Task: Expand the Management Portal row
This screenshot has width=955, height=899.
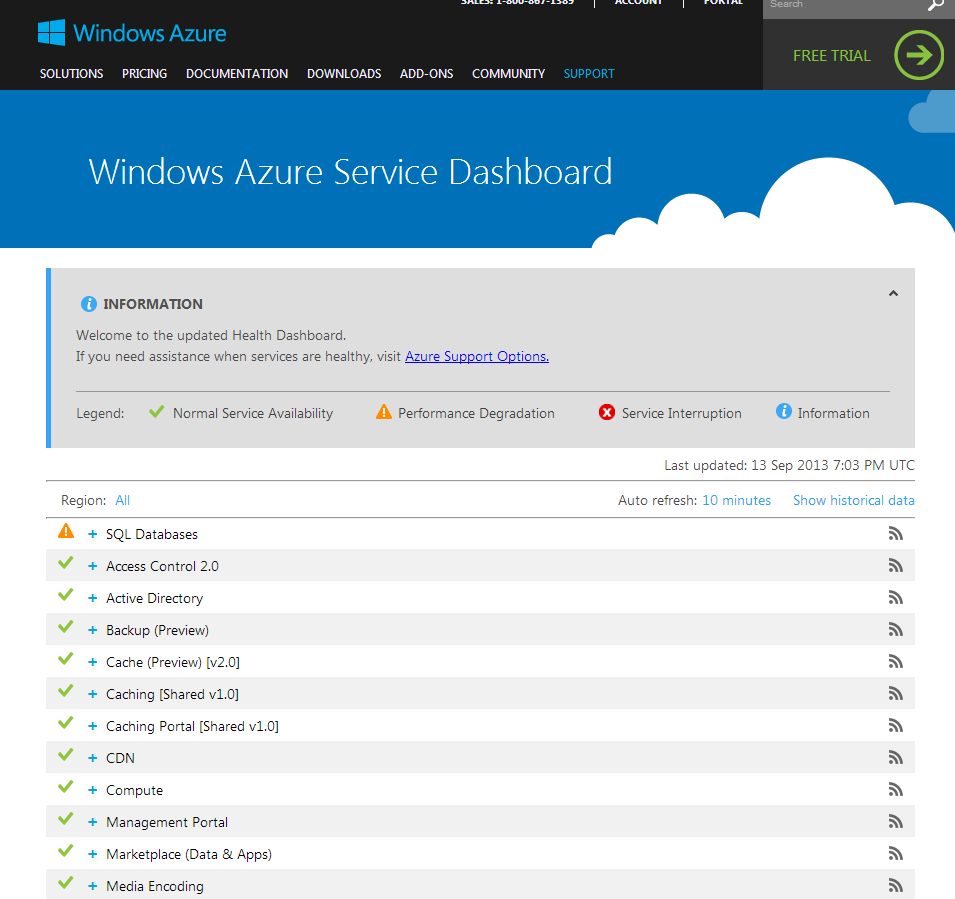Action: point(93,823)
